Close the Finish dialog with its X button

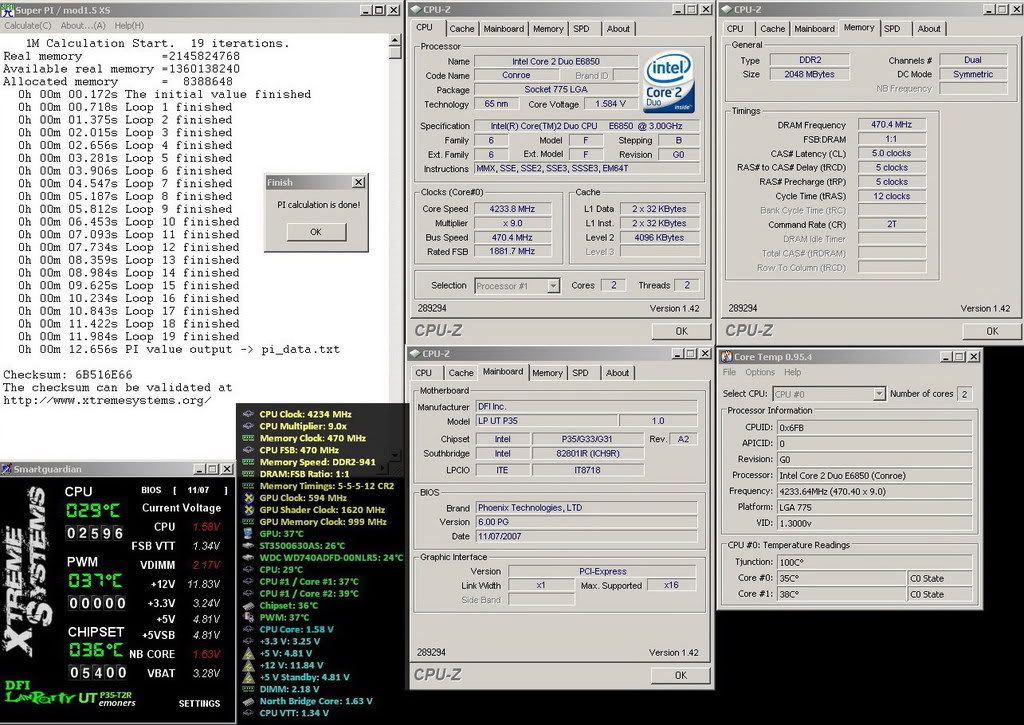(x=359, y=182)
